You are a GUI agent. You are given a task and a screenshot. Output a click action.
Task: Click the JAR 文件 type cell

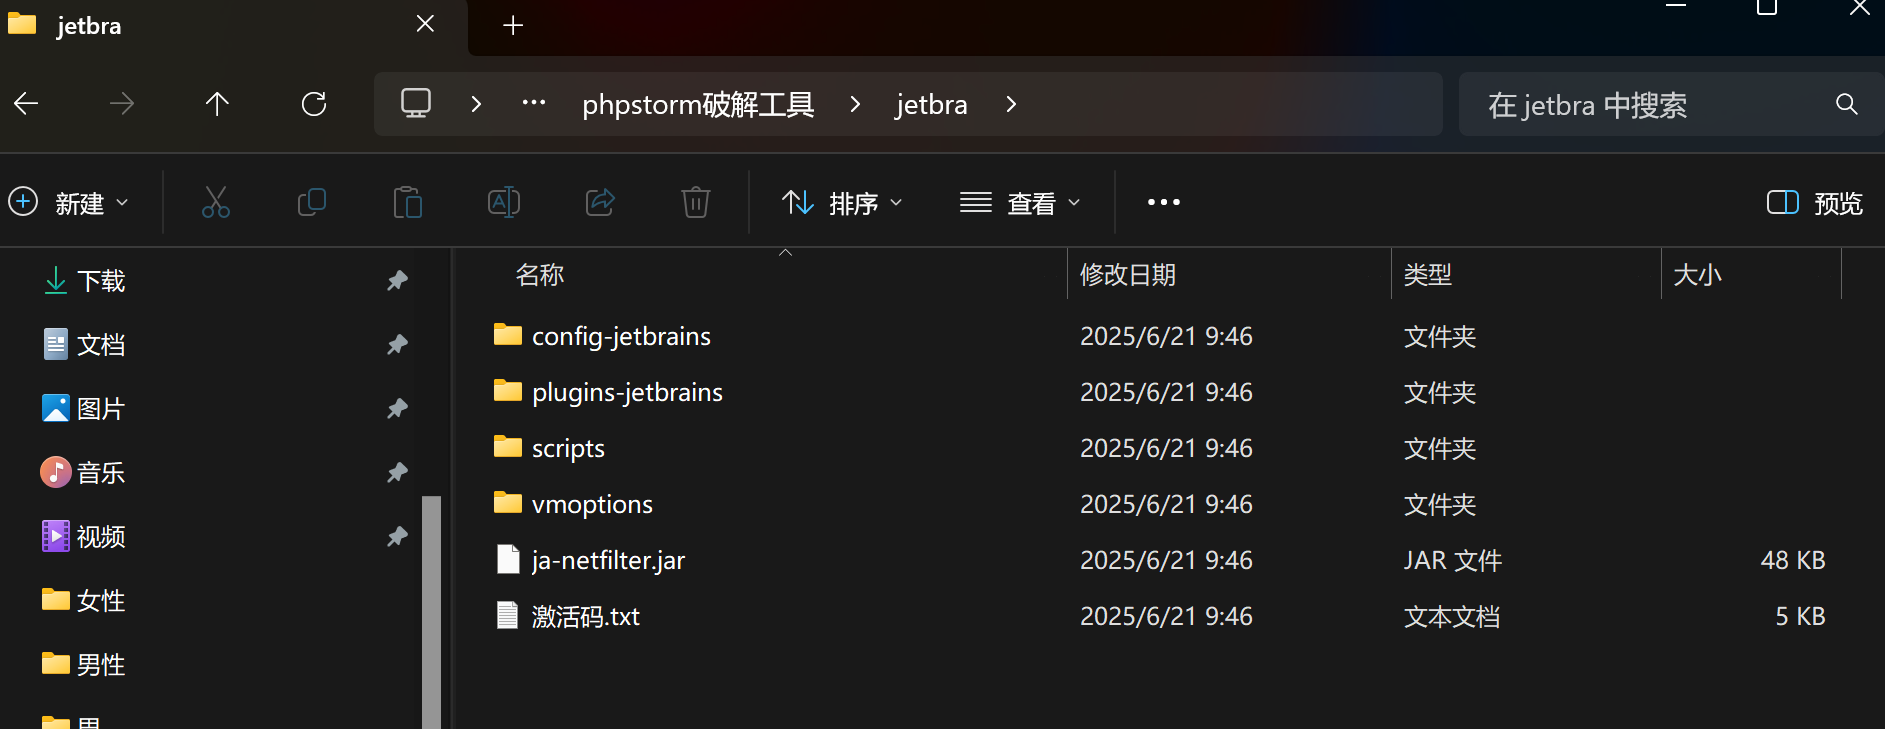[1453, 560]
